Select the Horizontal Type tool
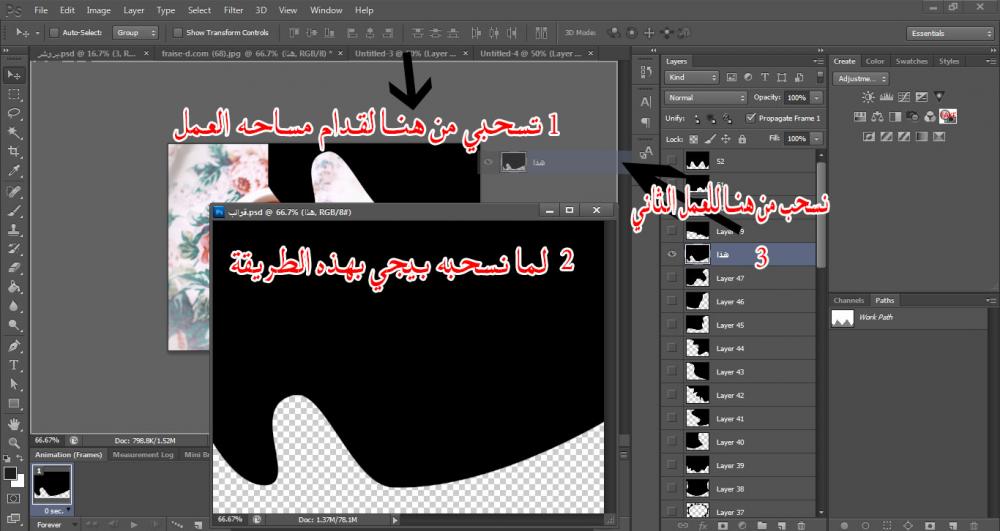This screenshot has height=531, width=1000. (14, 364)
